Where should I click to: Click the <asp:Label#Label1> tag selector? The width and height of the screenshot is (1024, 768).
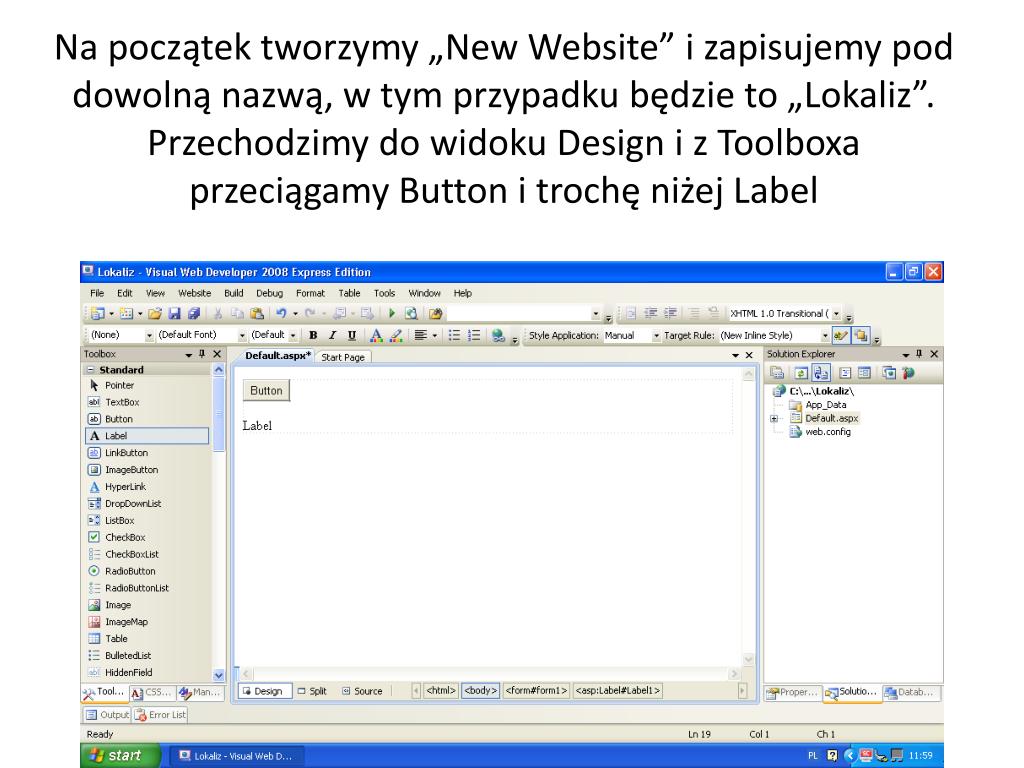pyautogui.click(x=618, y=690)
